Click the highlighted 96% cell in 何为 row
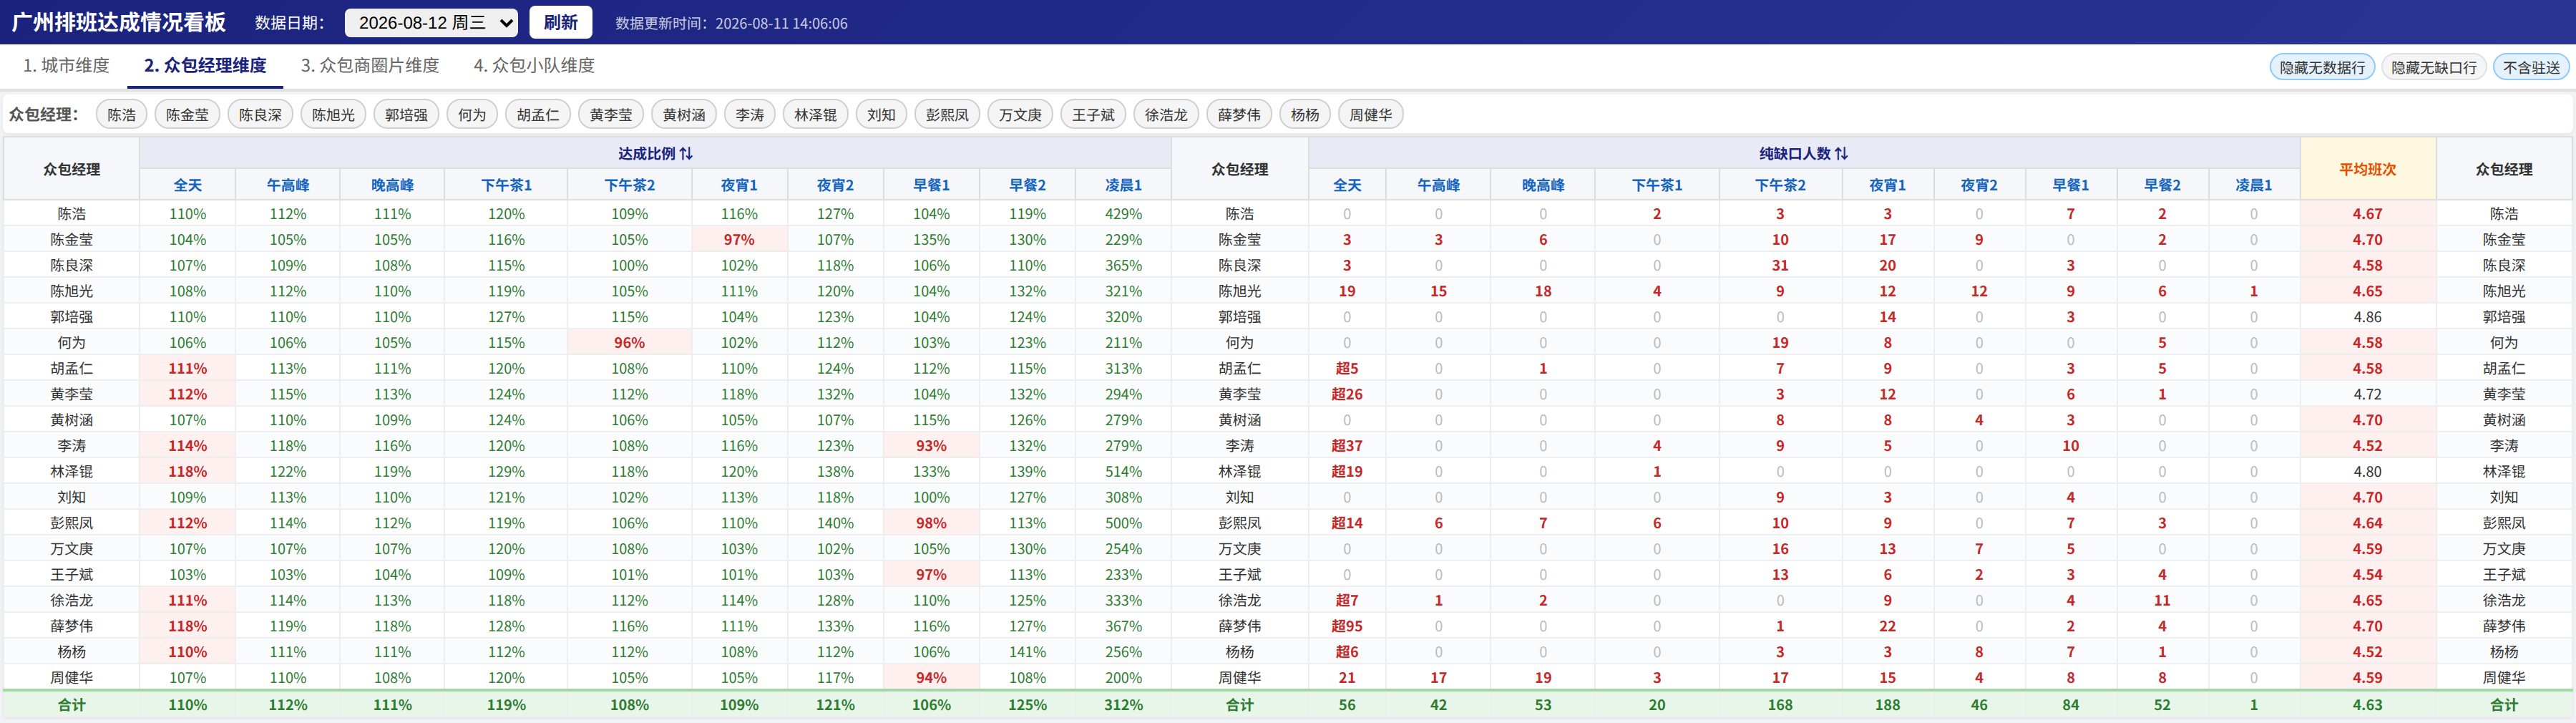2576x723 pixels. tap(629, 343)
